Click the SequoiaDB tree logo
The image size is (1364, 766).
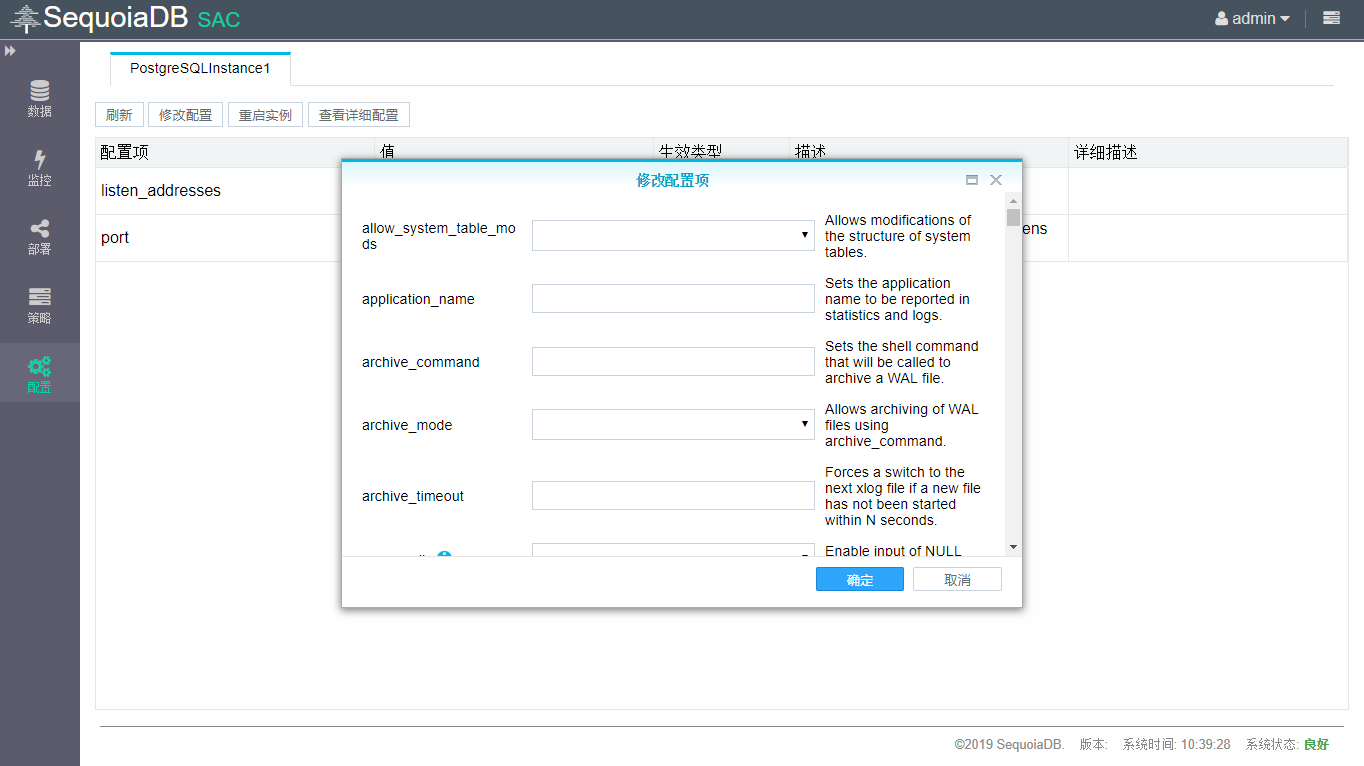tap(25, 18)
